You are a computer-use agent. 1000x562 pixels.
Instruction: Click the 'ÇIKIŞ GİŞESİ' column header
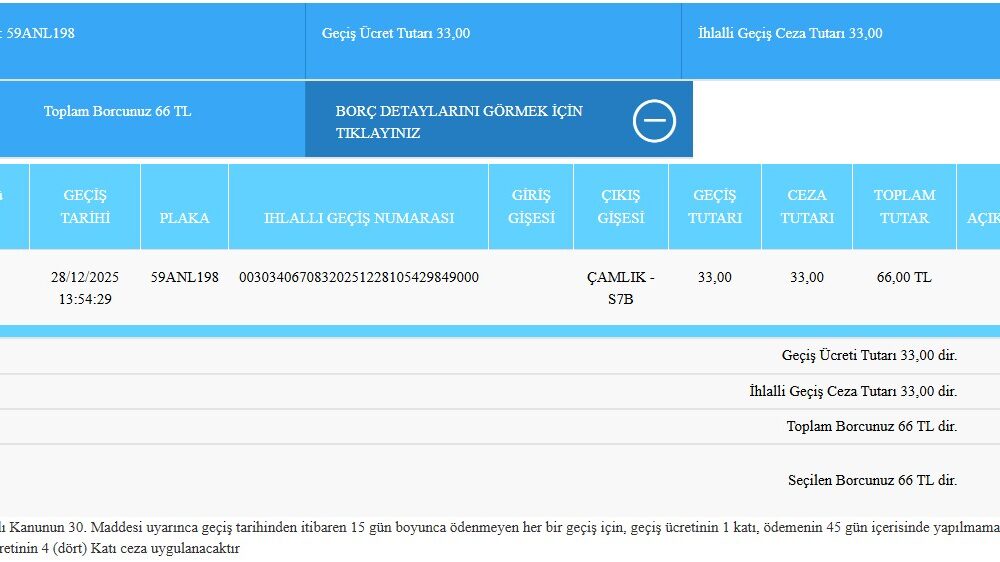[x=620, y=206]
